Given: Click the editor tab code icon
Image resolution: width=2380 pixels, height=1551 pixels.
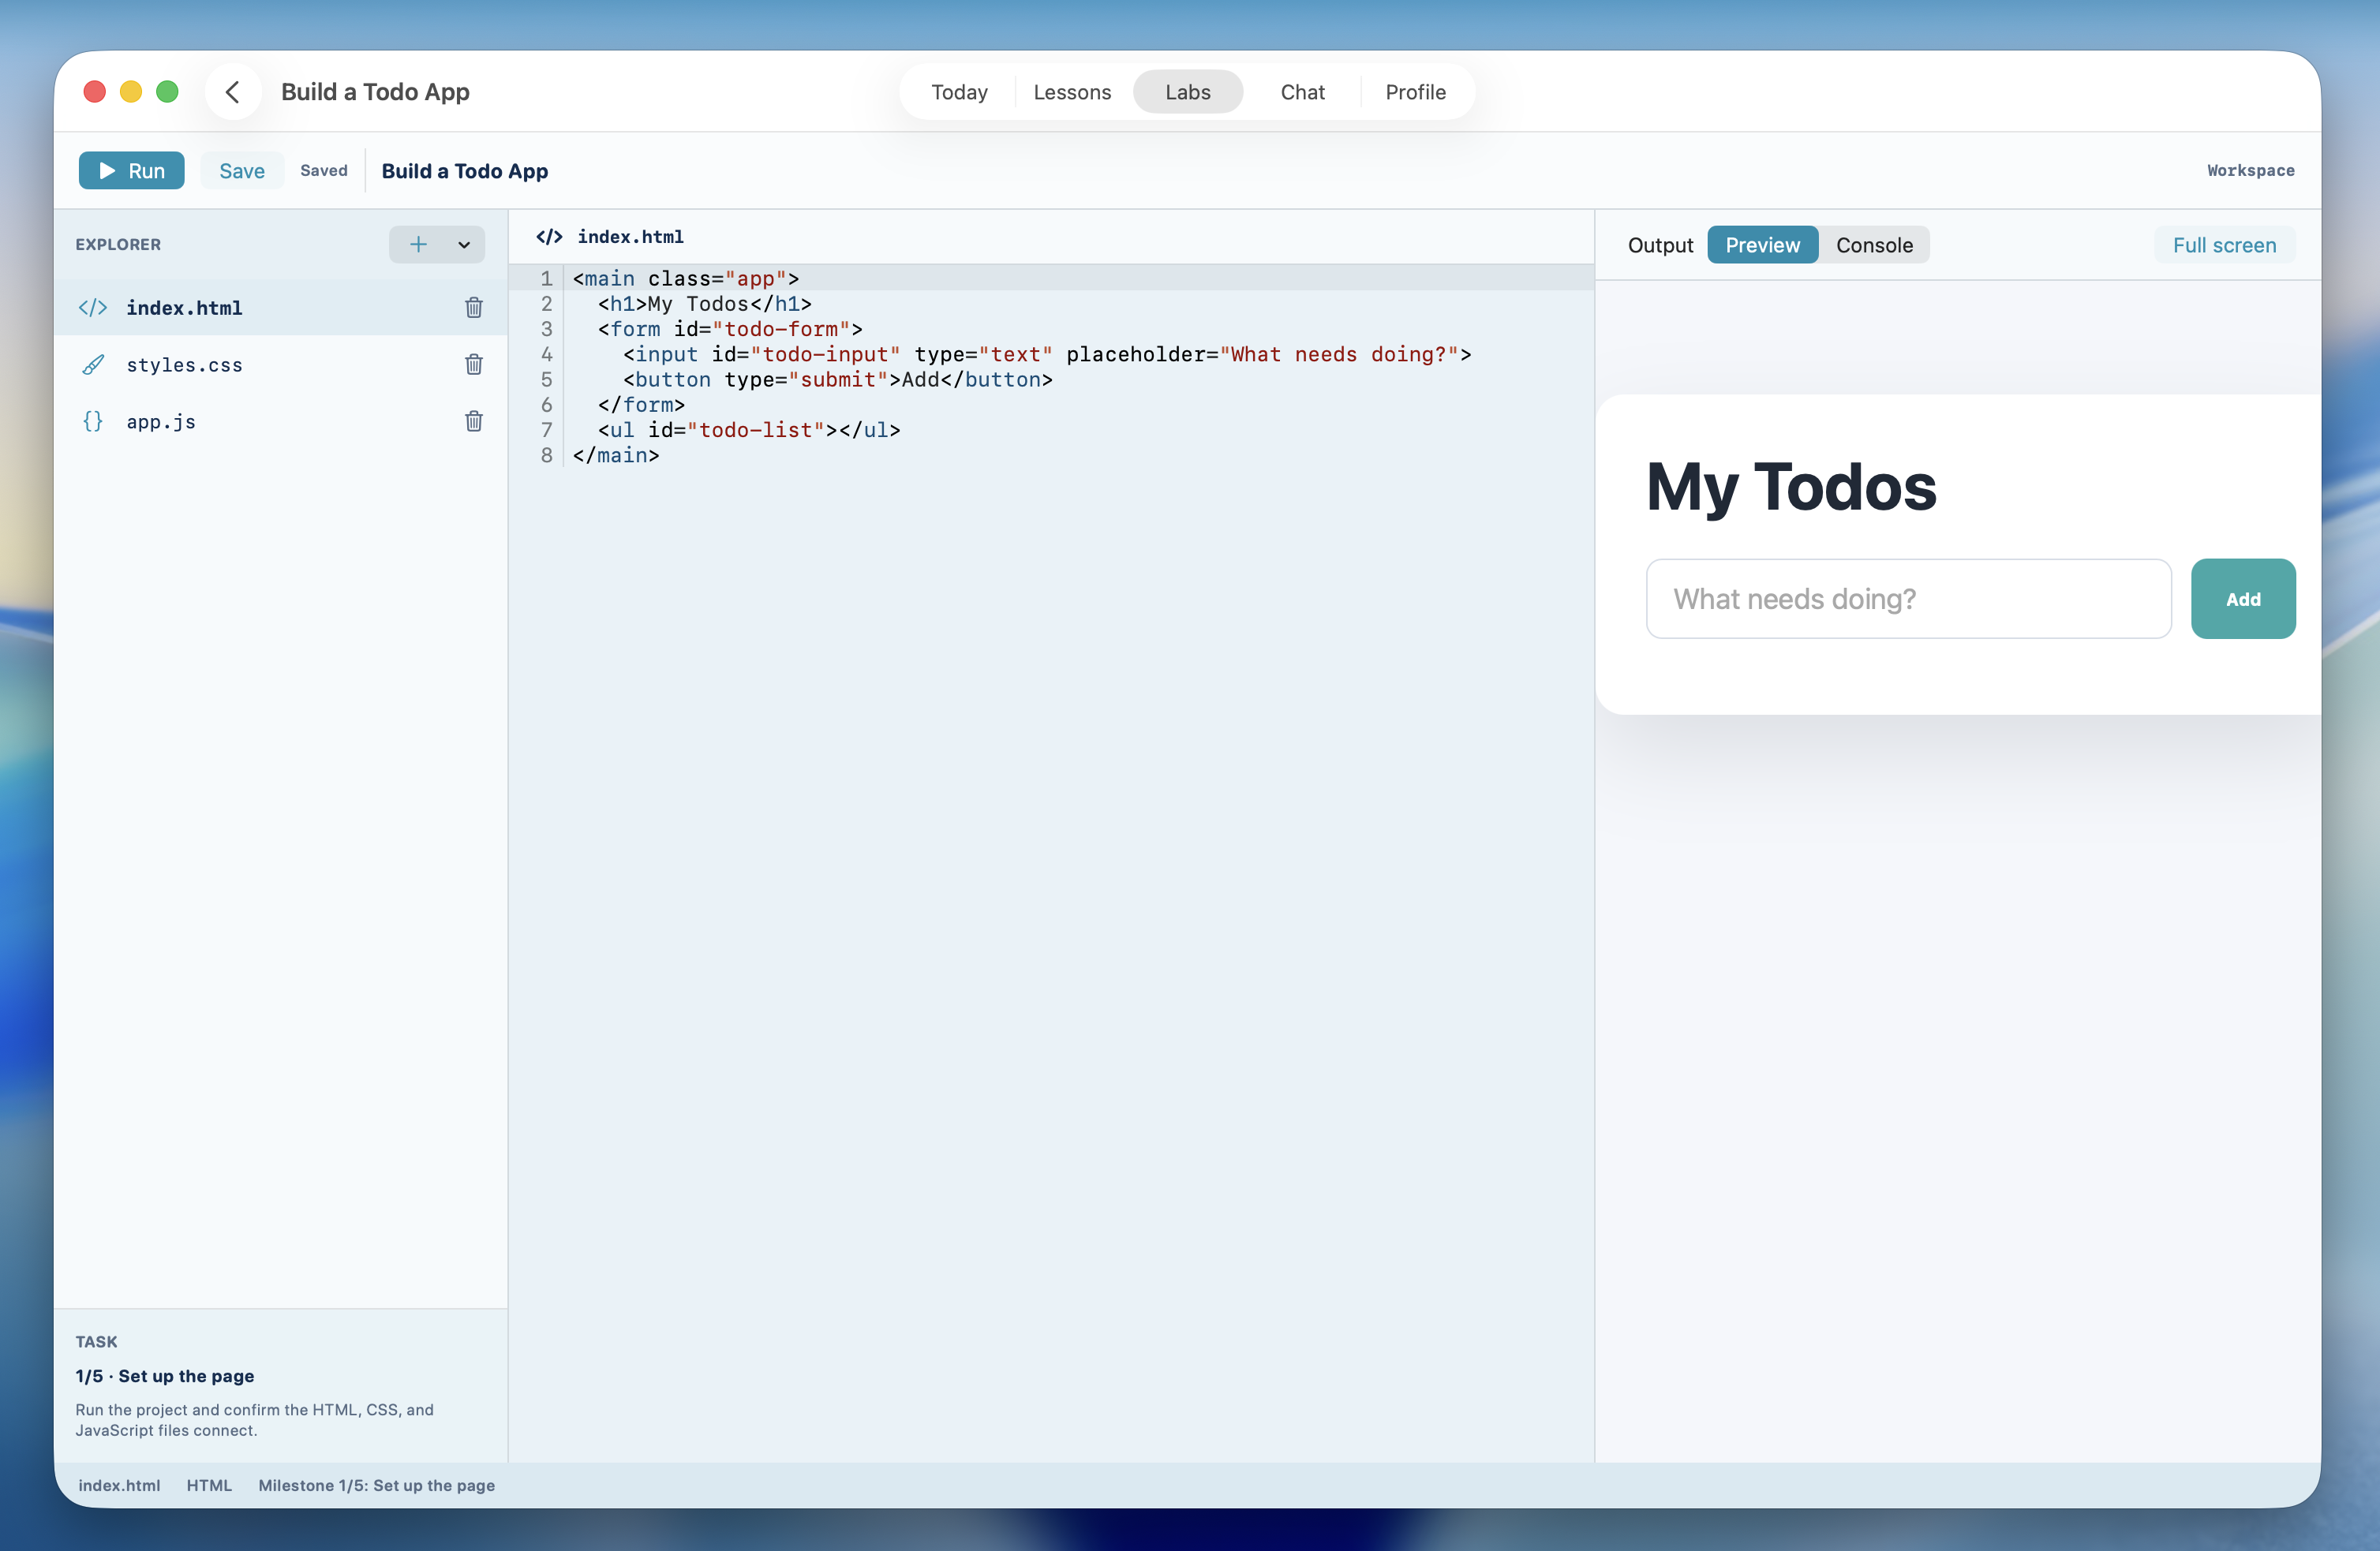Looking at the screenshot, I should pyautogui.click(x=549, y=237).
